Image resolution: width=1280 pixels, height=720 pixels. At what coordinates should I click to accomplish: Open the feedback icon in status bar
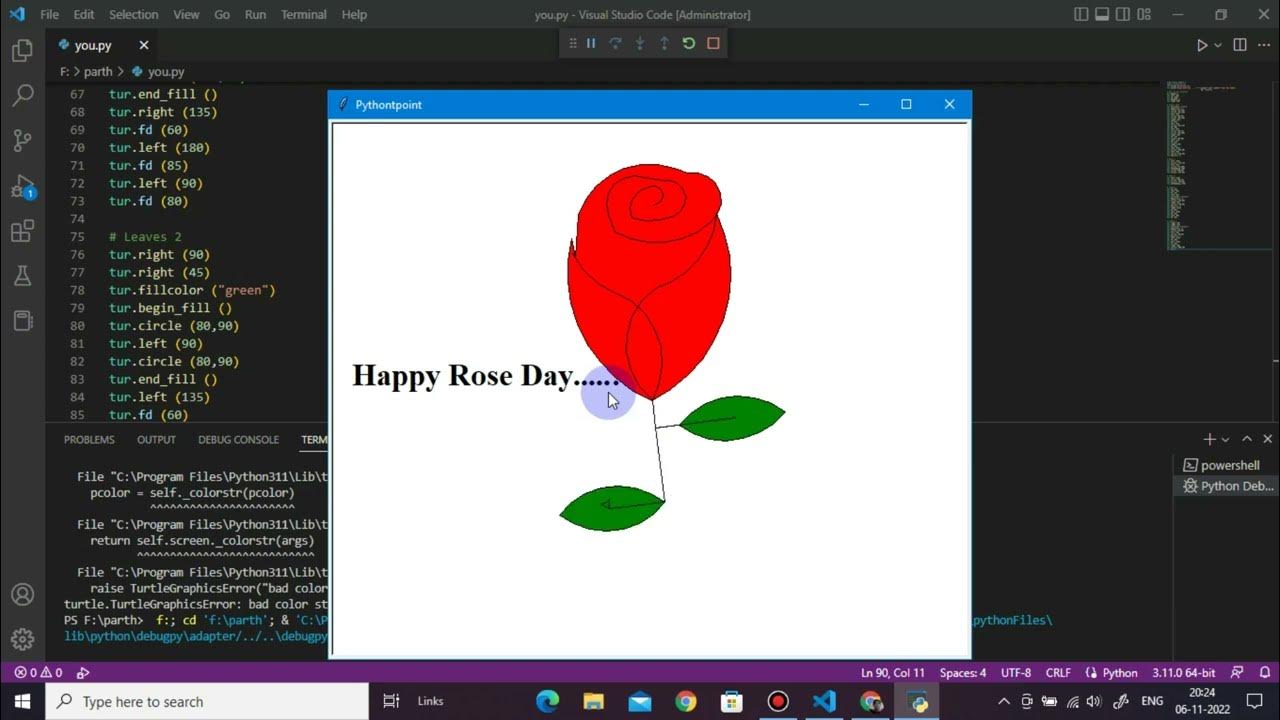pyautogui.click(x=1238, y=673)
